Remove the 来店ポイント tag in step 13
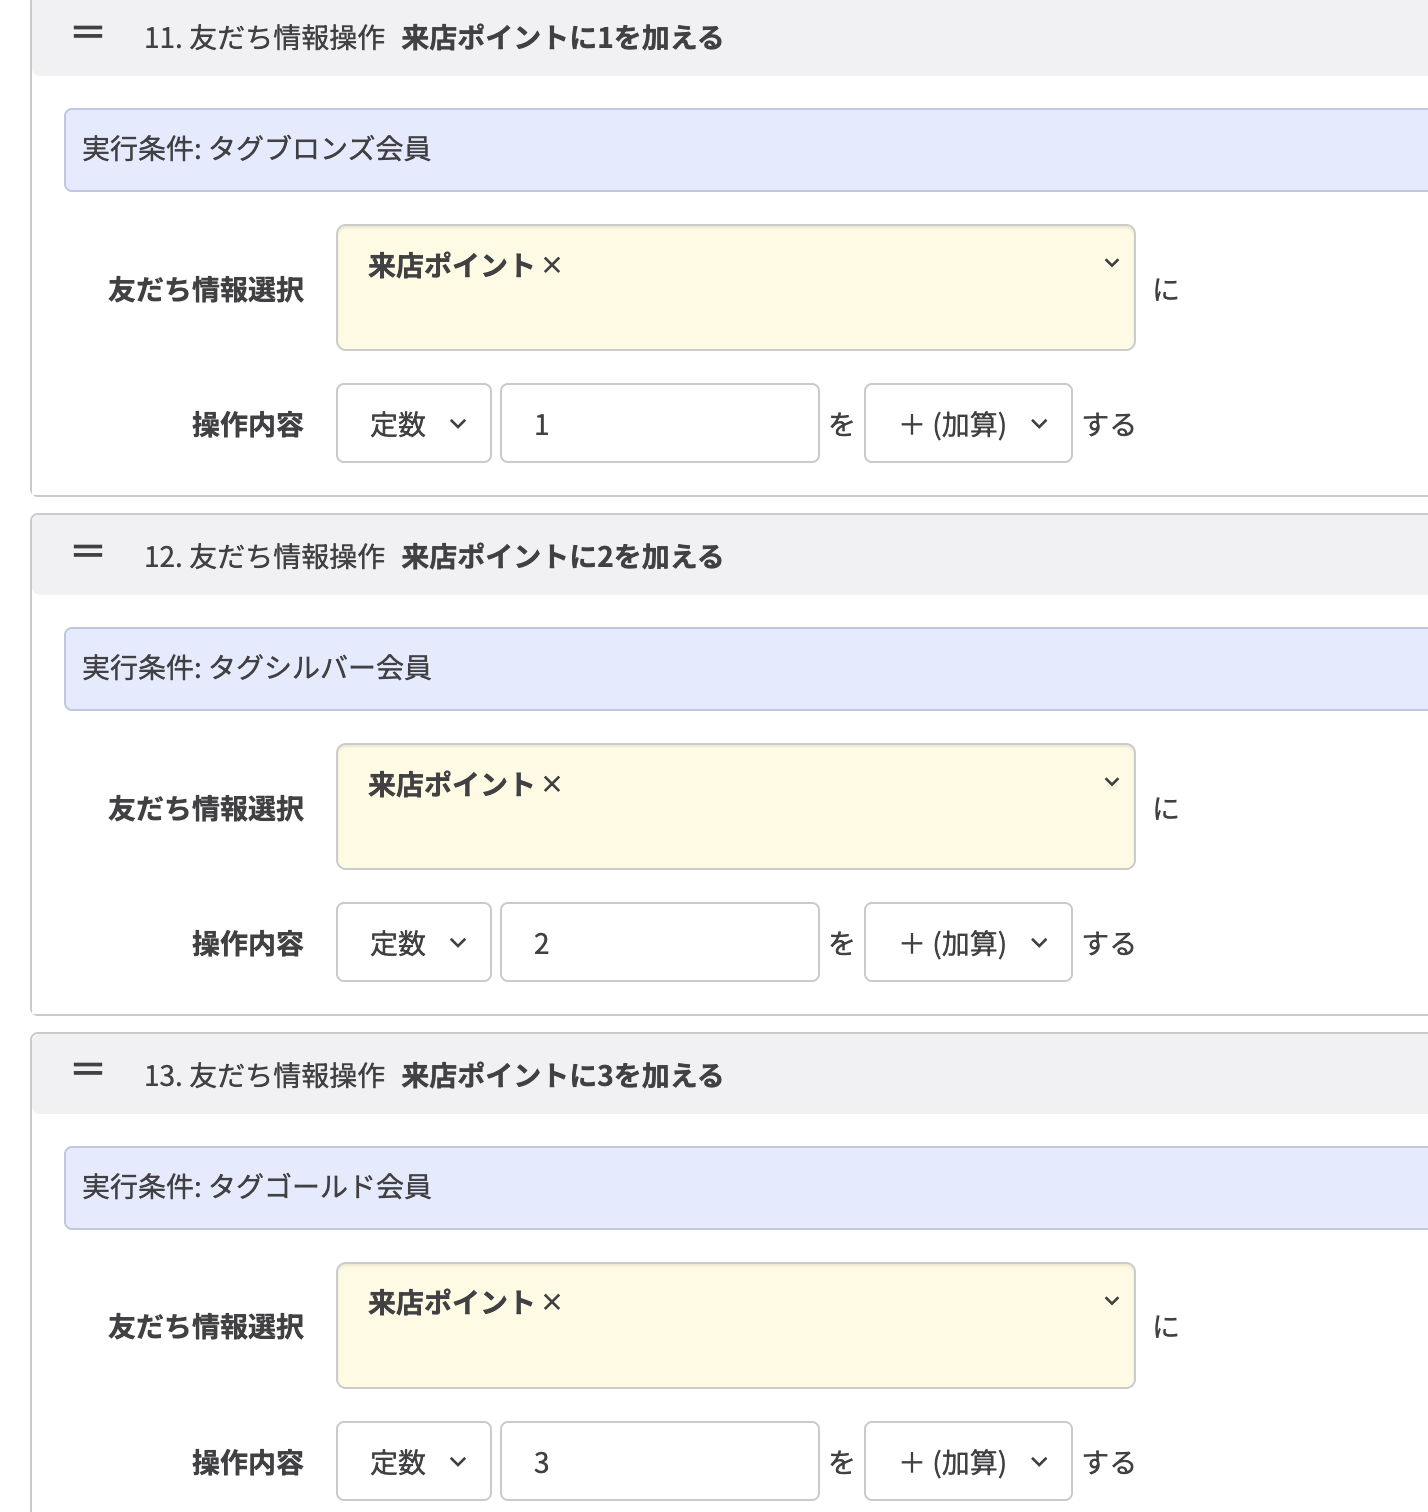 [552, 1302]
